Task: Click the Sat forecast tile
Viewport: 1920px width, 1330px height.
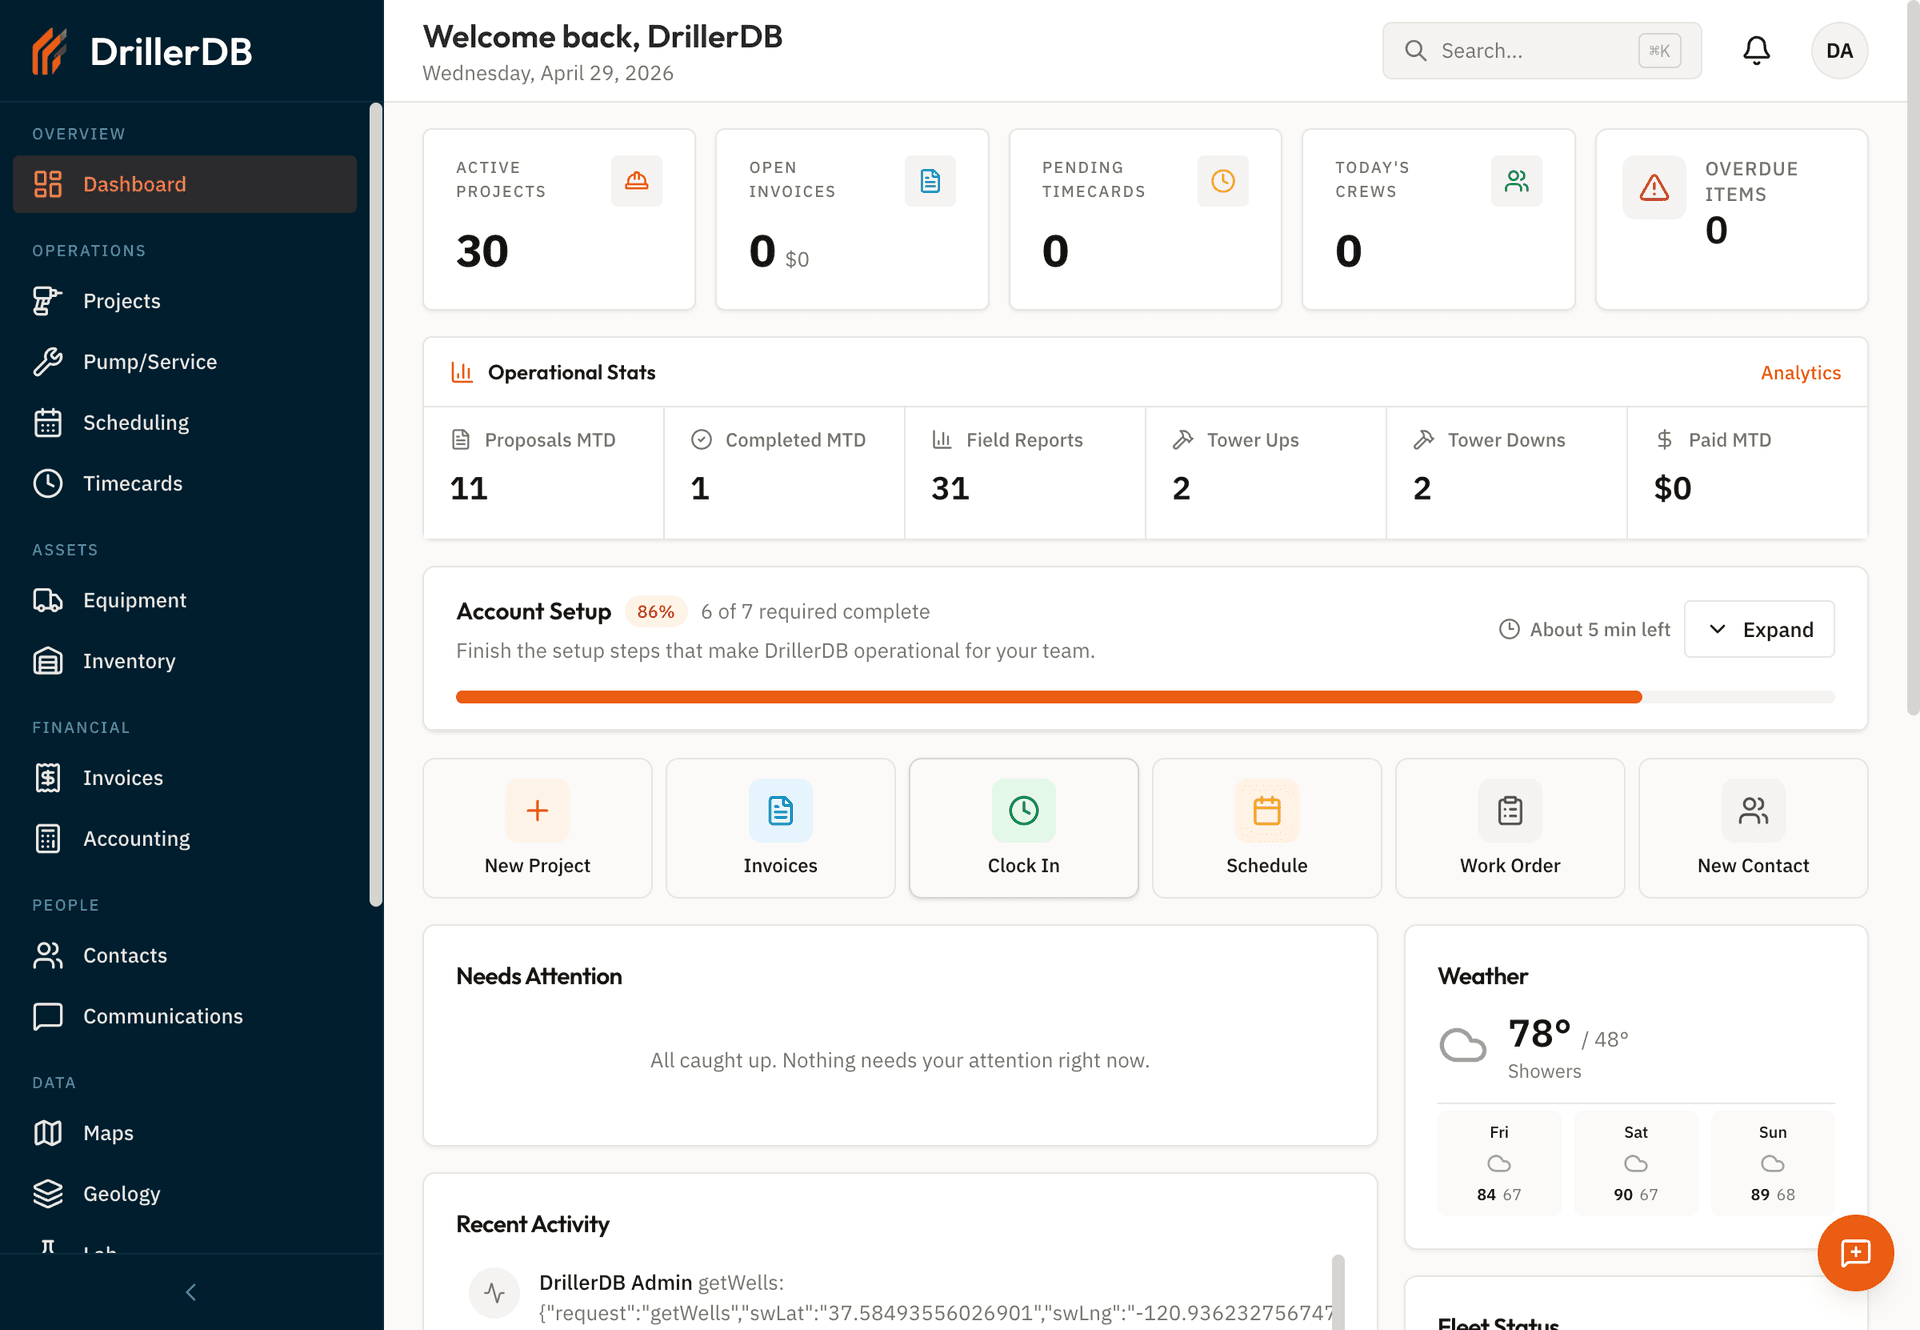Action: (x=1635, y=1163)
